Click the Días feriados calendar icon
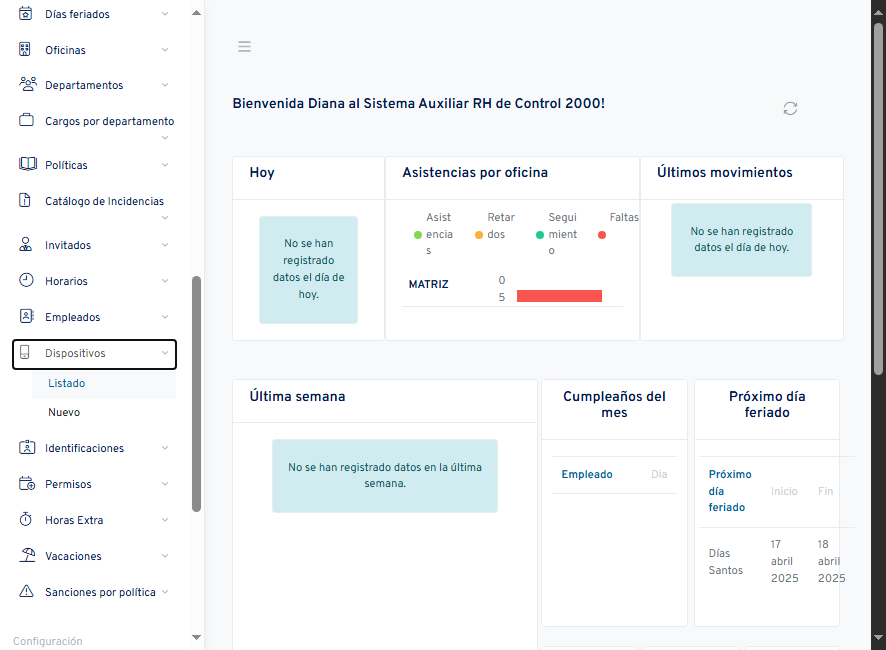The image size is (886, 650). pyautogui.click(x=25, y=14)
